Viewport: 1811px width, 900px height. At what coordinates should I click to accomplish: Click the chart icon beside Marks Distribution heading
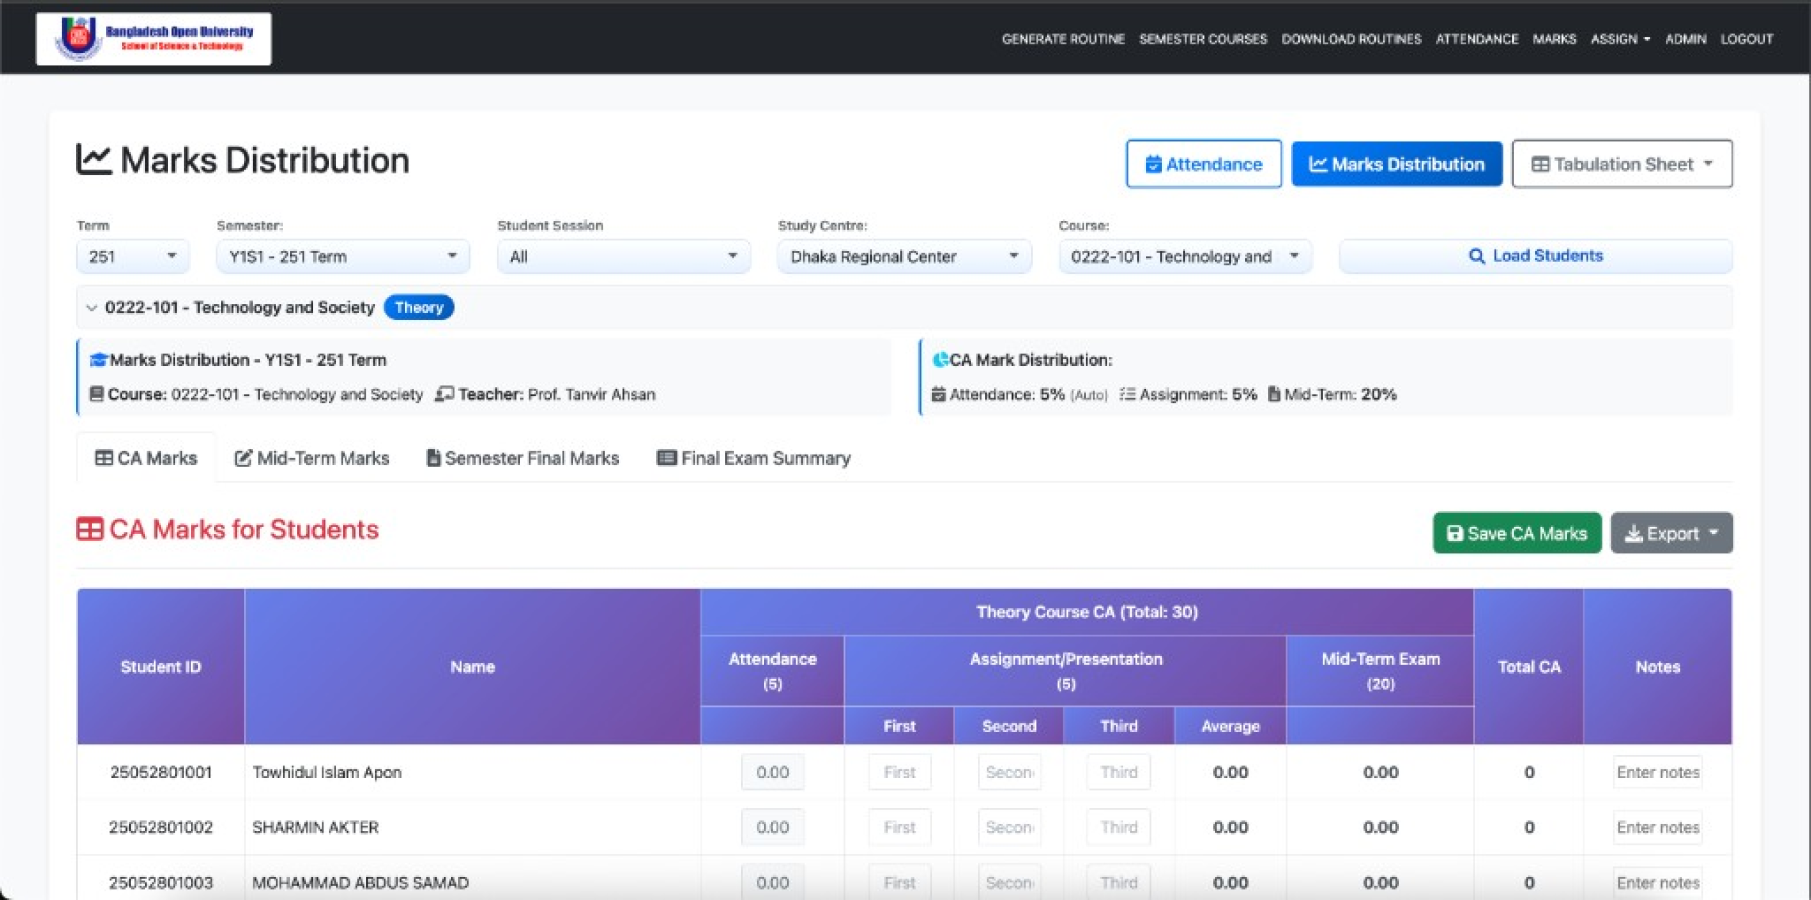click(x=93, y=160)
